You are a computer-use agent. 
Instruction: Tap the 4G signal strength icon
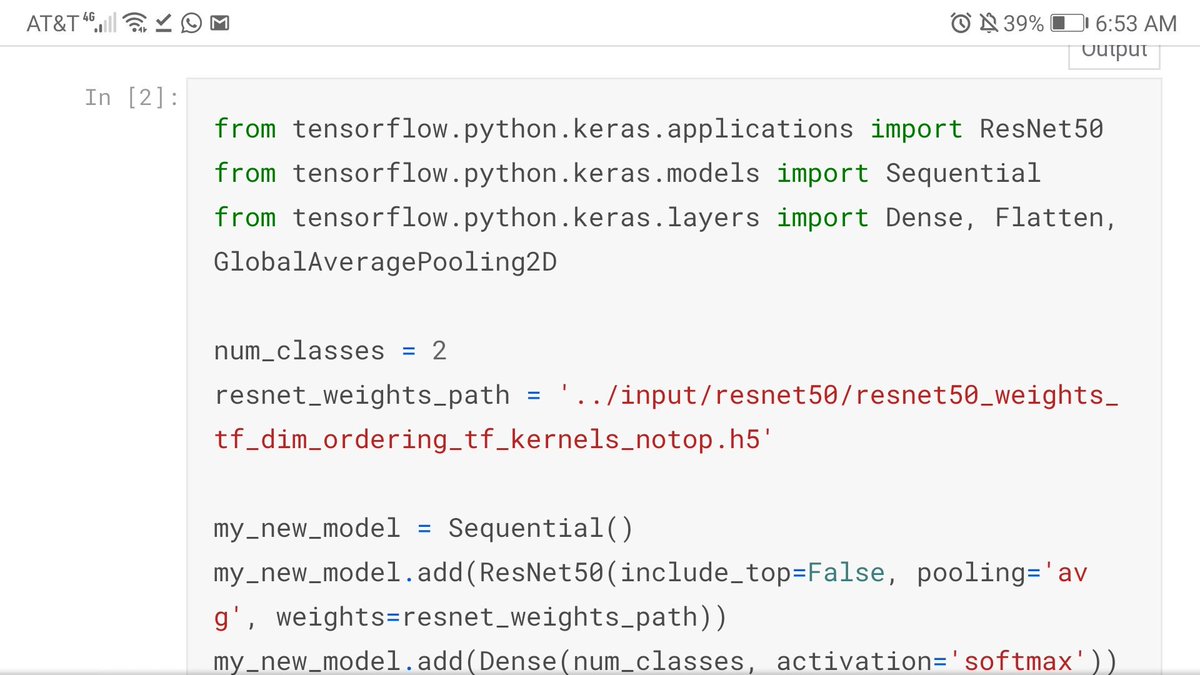point(101,22)
